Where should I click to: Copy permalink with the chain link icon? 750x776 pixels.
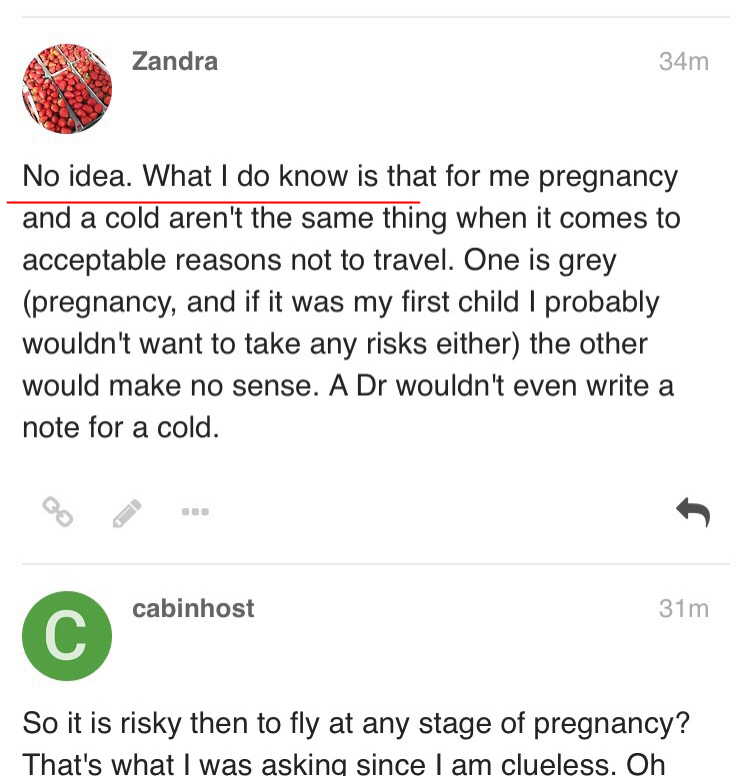point(57,512)
